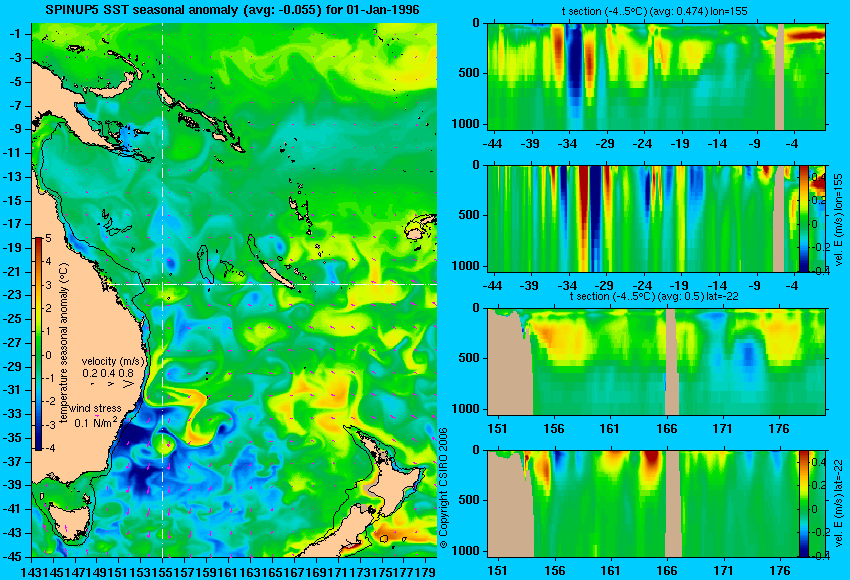Click the 0.4 m/s velocity arrow symbol
850x580 pixels.
point(111,384)
